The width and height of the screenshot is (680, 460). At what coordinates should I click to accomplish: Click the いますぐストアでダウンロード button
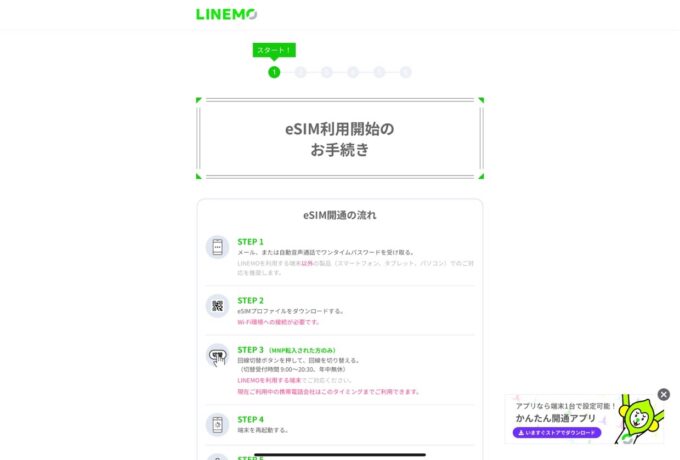click(x=557, y=433)
